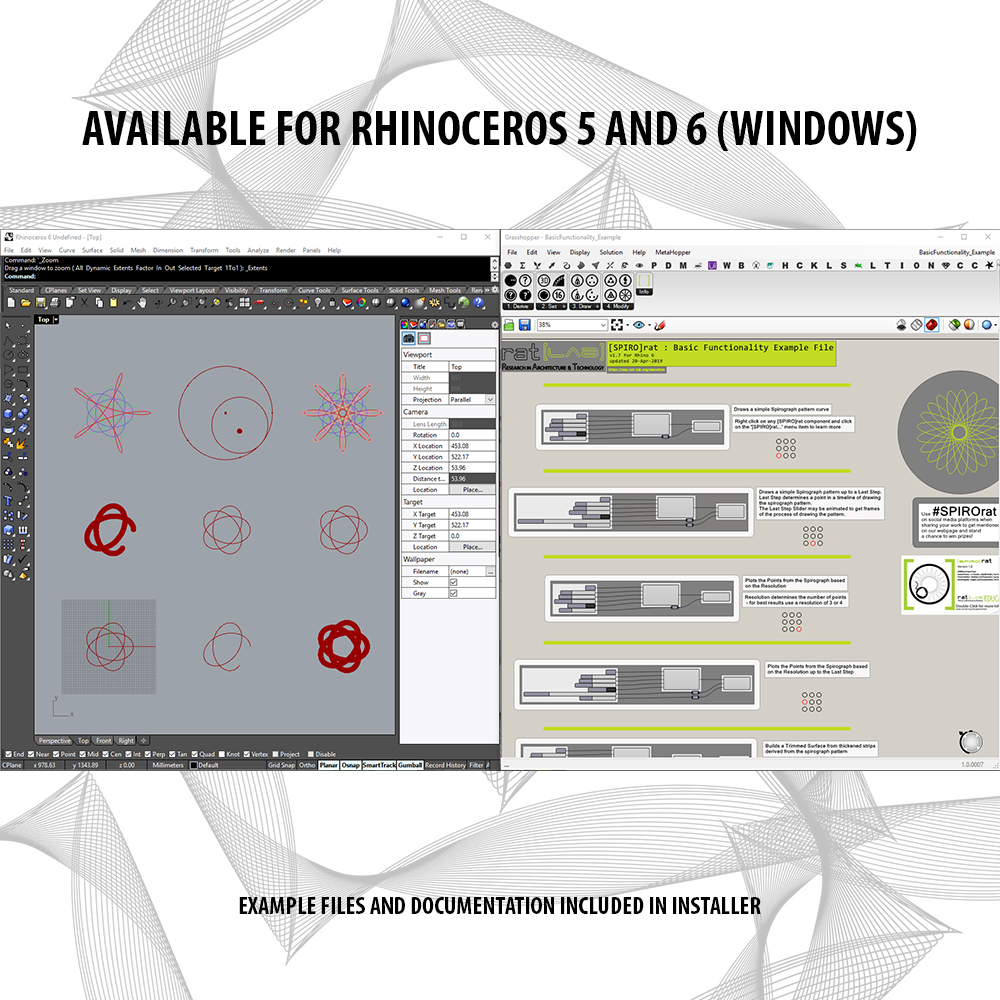Click the light bulb icon in Rhino toolbar
Screen dimensions: 1000x1000
[x=318, y=302]
